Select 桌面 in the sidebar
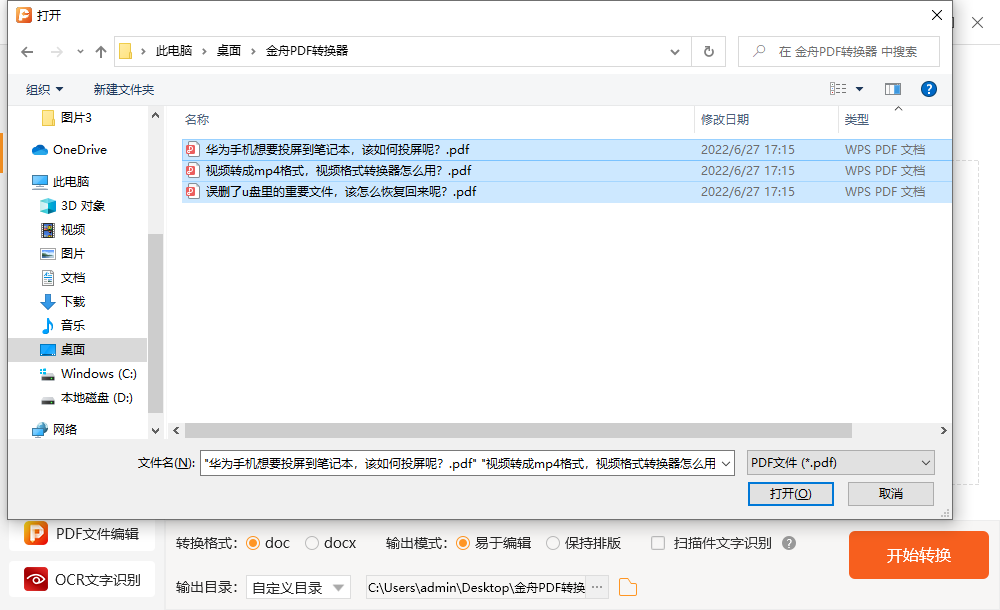 pos(78,350)
